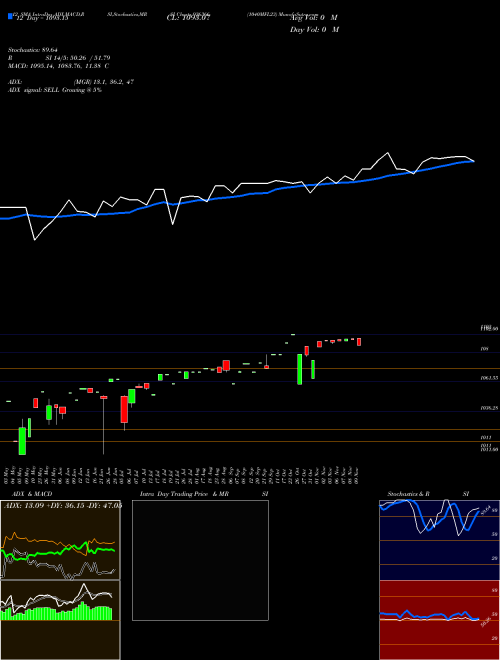Click the 'Avg Vol: 0 M' label
This screenshot has width=500, height=660.
tap(314, 17)
